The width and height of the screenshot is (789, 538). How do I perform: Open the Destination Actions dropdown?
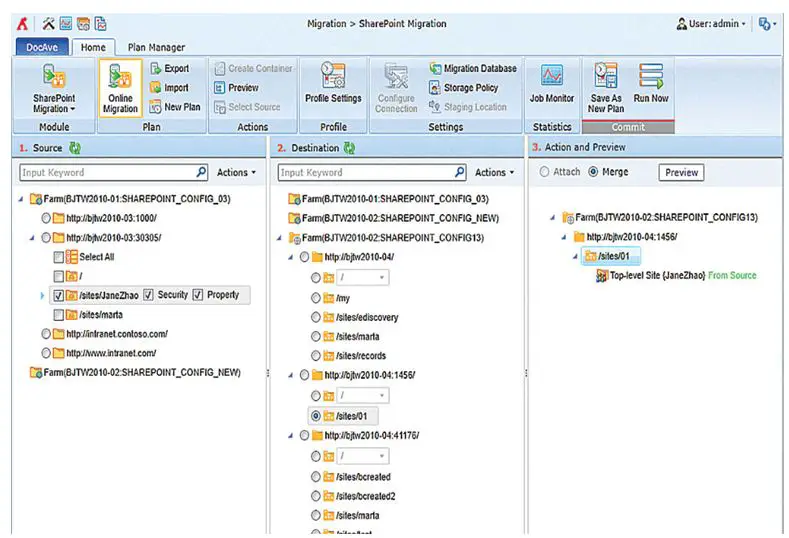(x=494, y=172)
